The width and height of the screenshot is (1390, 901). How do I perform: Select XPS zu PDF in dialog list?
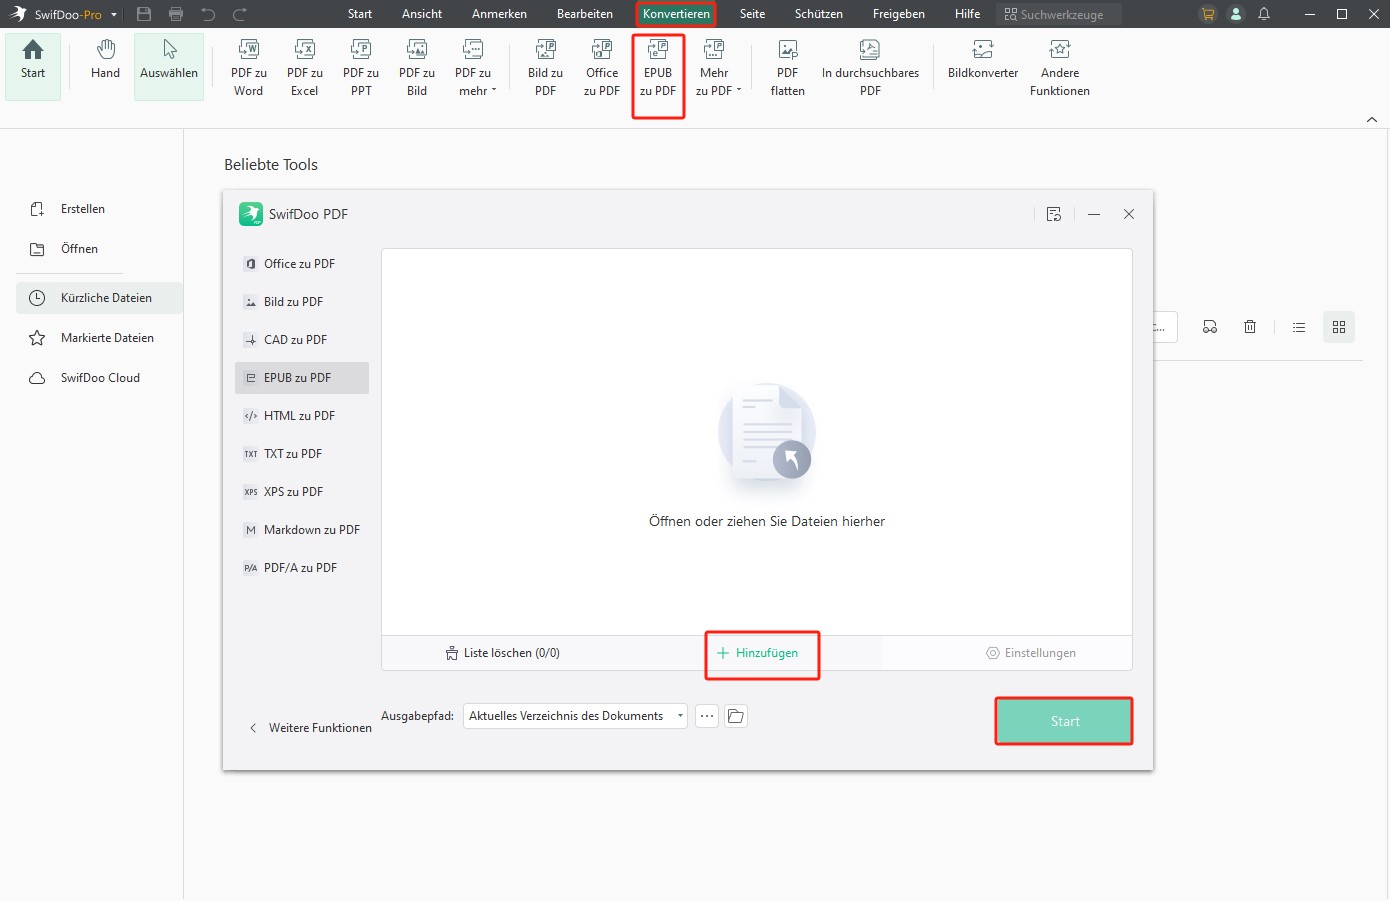pyautogui.click(x=302, y=492)
